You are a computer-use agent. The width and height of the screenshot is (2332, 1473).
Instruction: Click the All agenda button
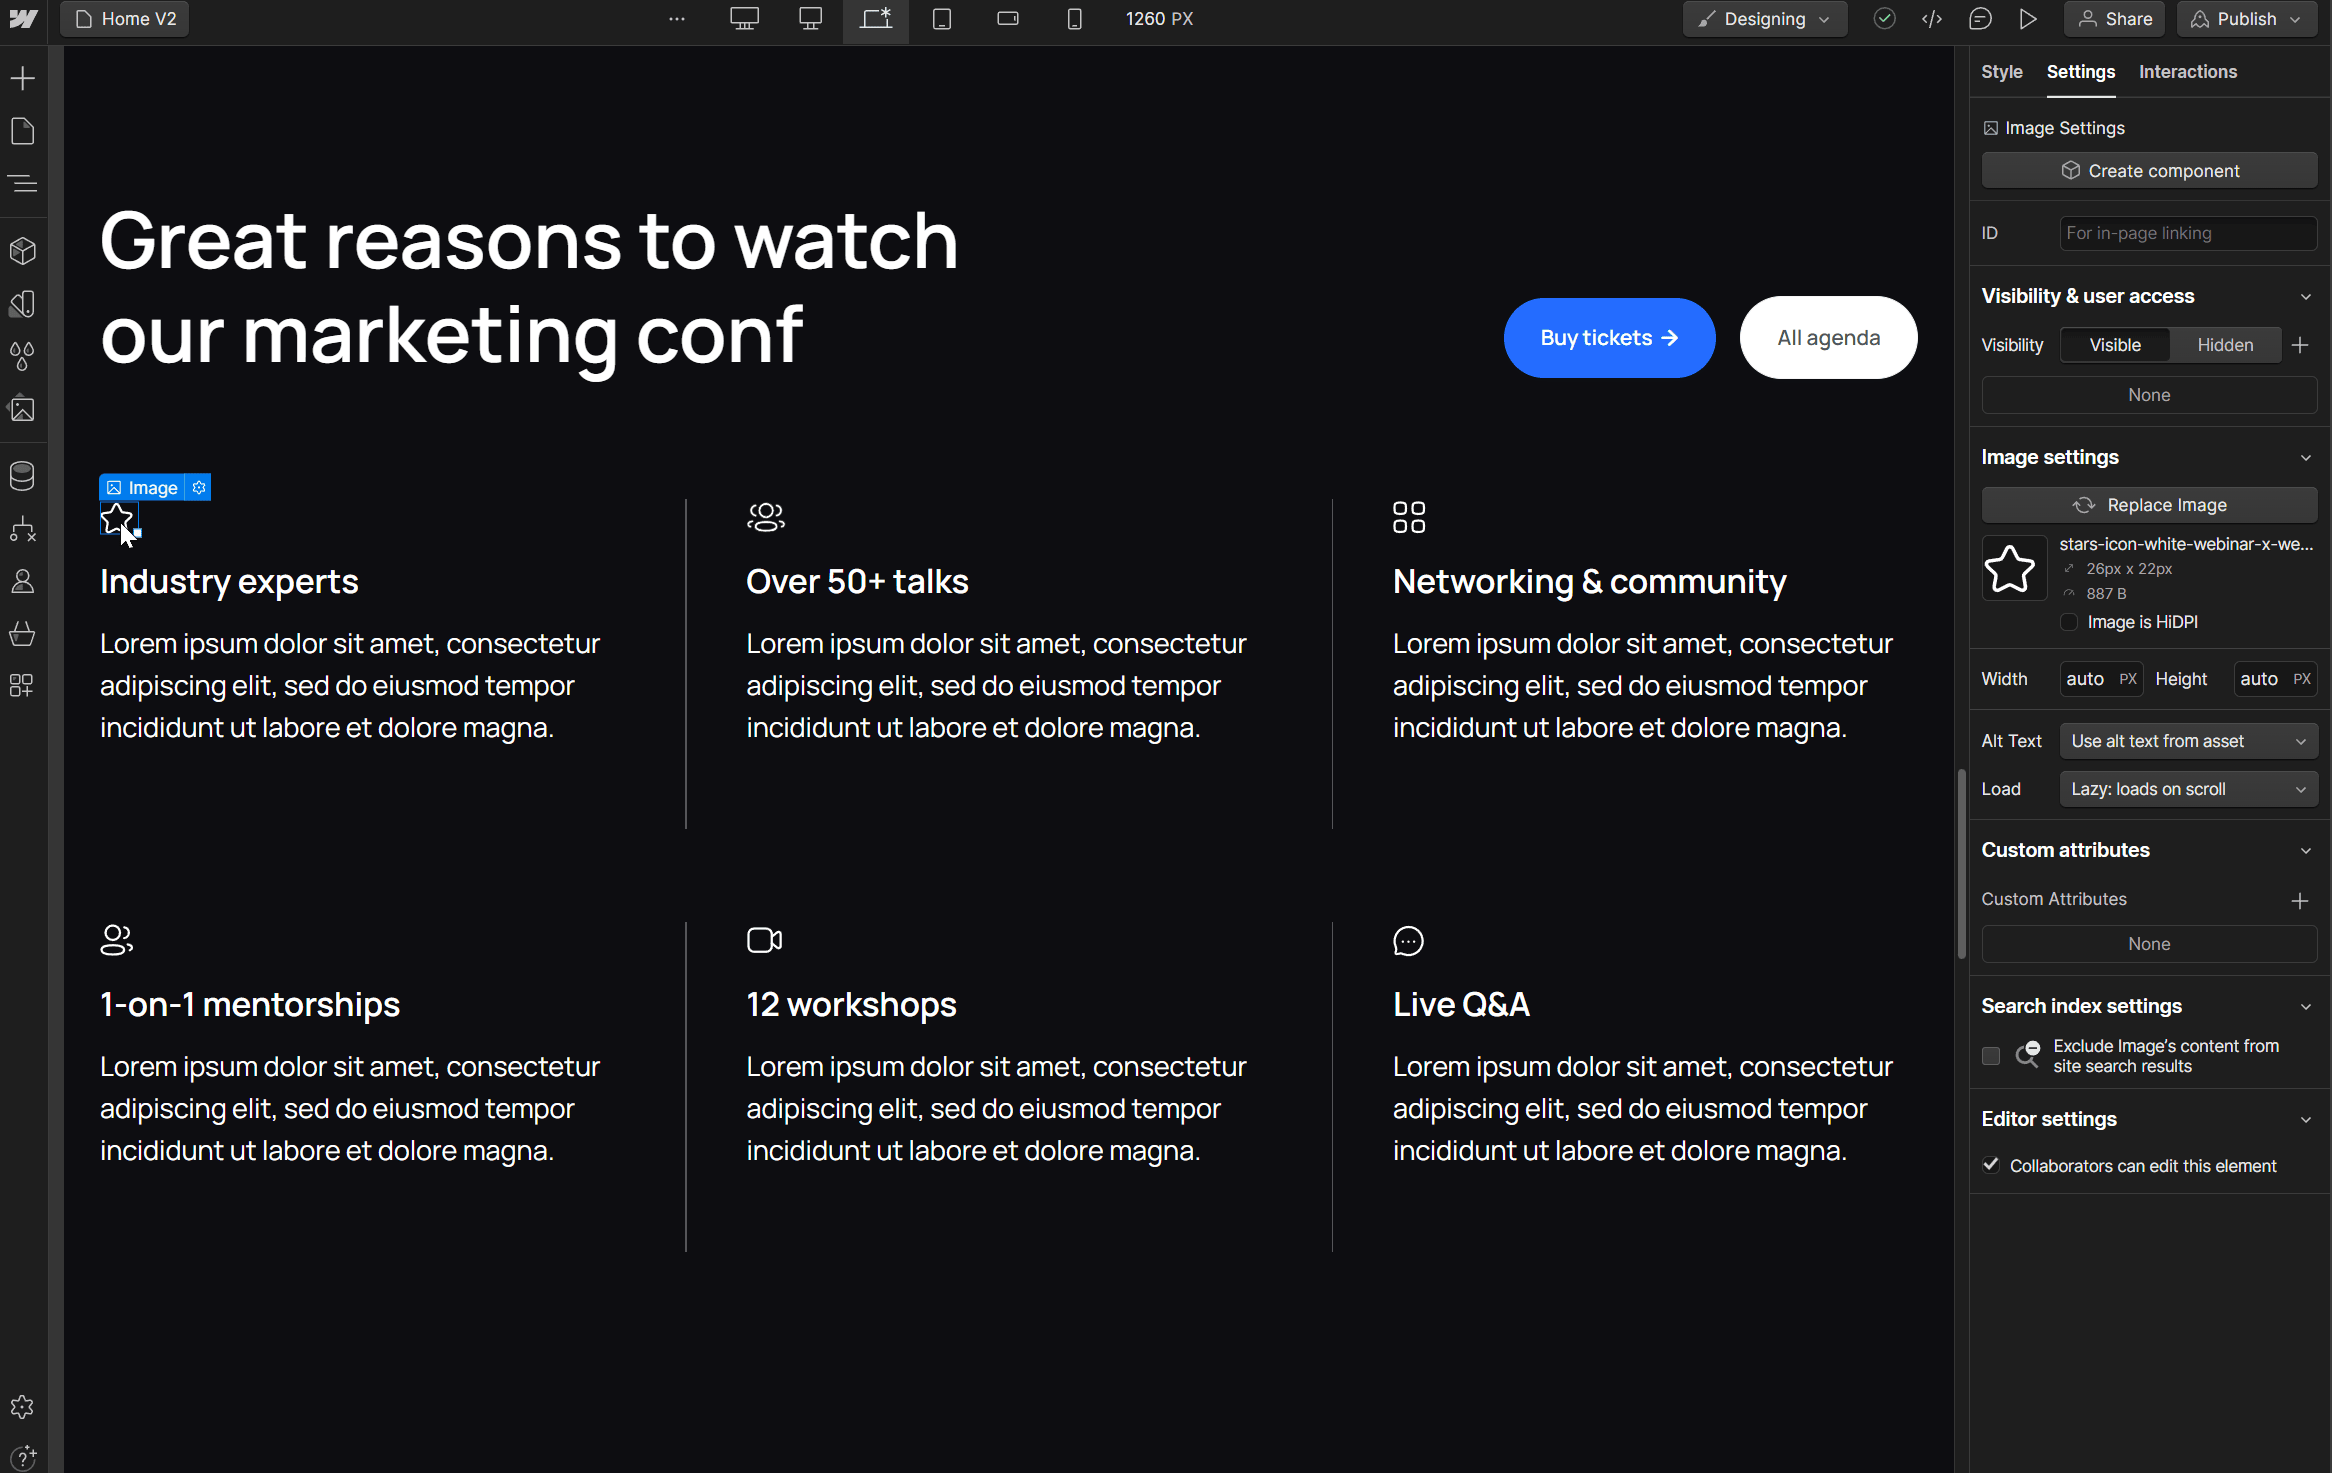click(x=1828, y=338)
